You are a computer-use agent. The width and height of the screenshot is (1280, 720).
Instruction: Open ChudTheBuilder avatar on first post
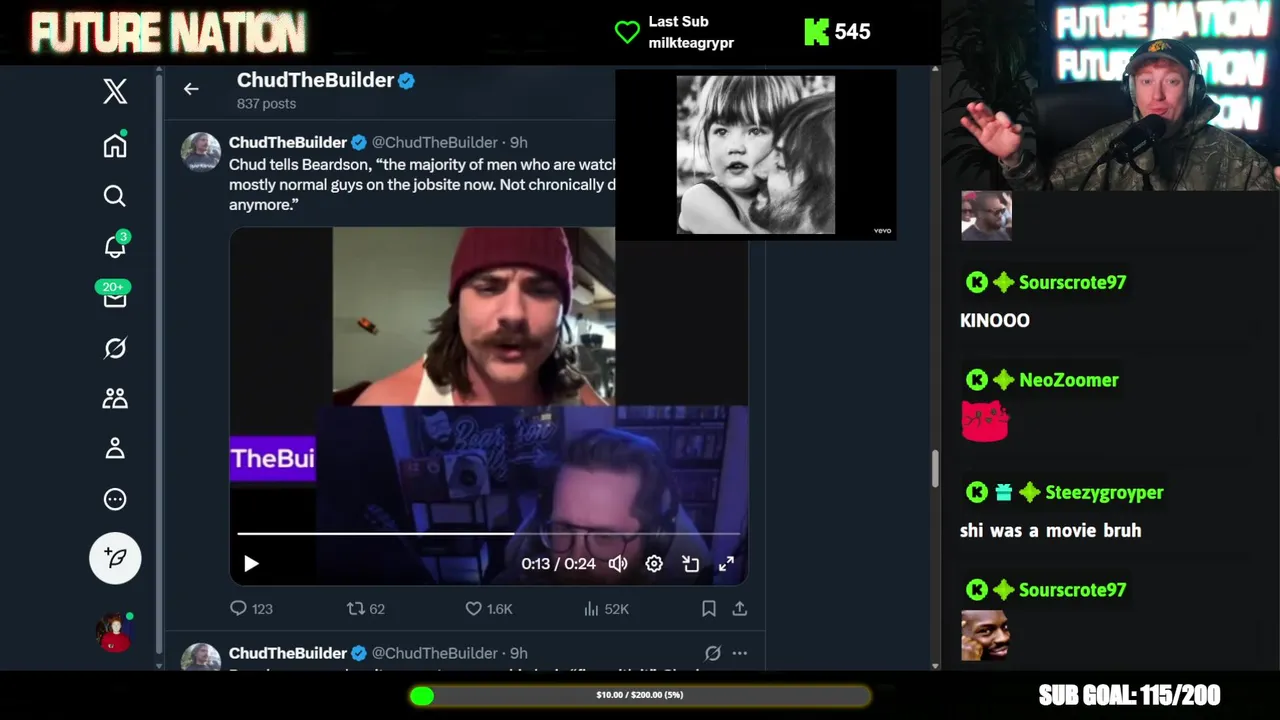(x=200, y=152)
